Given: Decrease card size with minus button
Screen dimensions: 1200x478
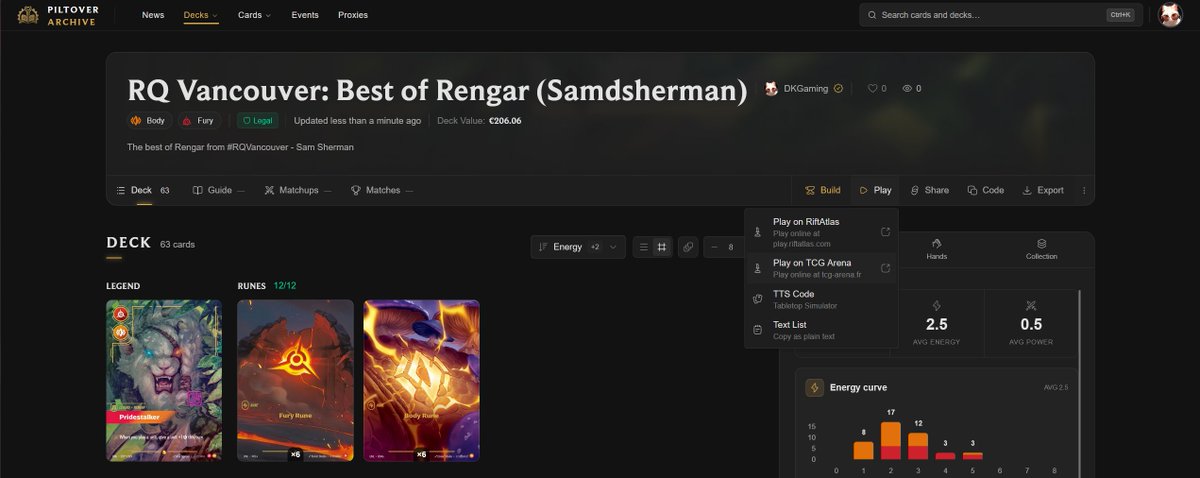Looking at the screenshot, I should click(x=714, y=247).
